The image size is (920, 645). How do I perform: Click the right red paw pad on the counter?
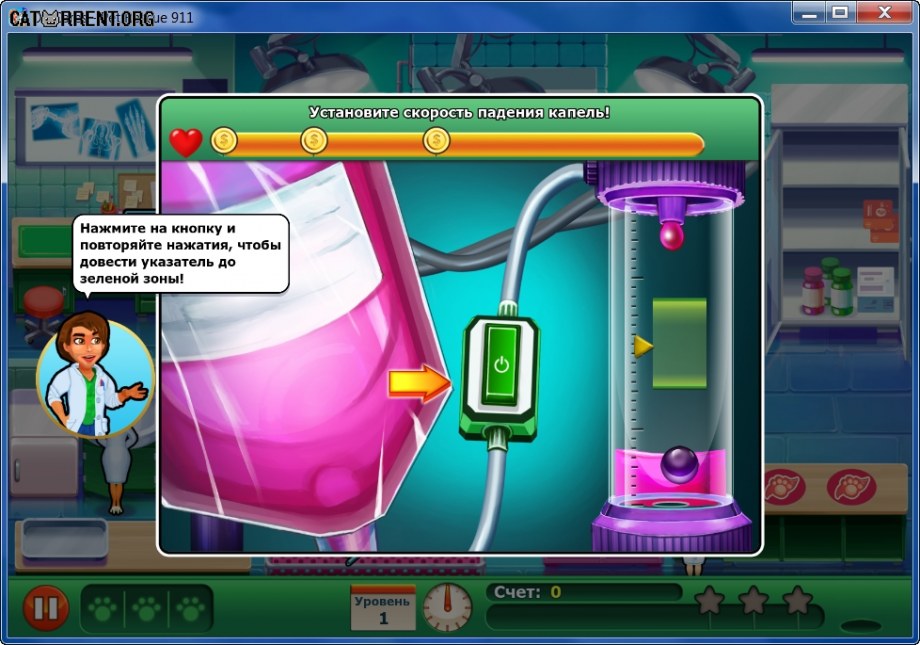tap(851, 487)
